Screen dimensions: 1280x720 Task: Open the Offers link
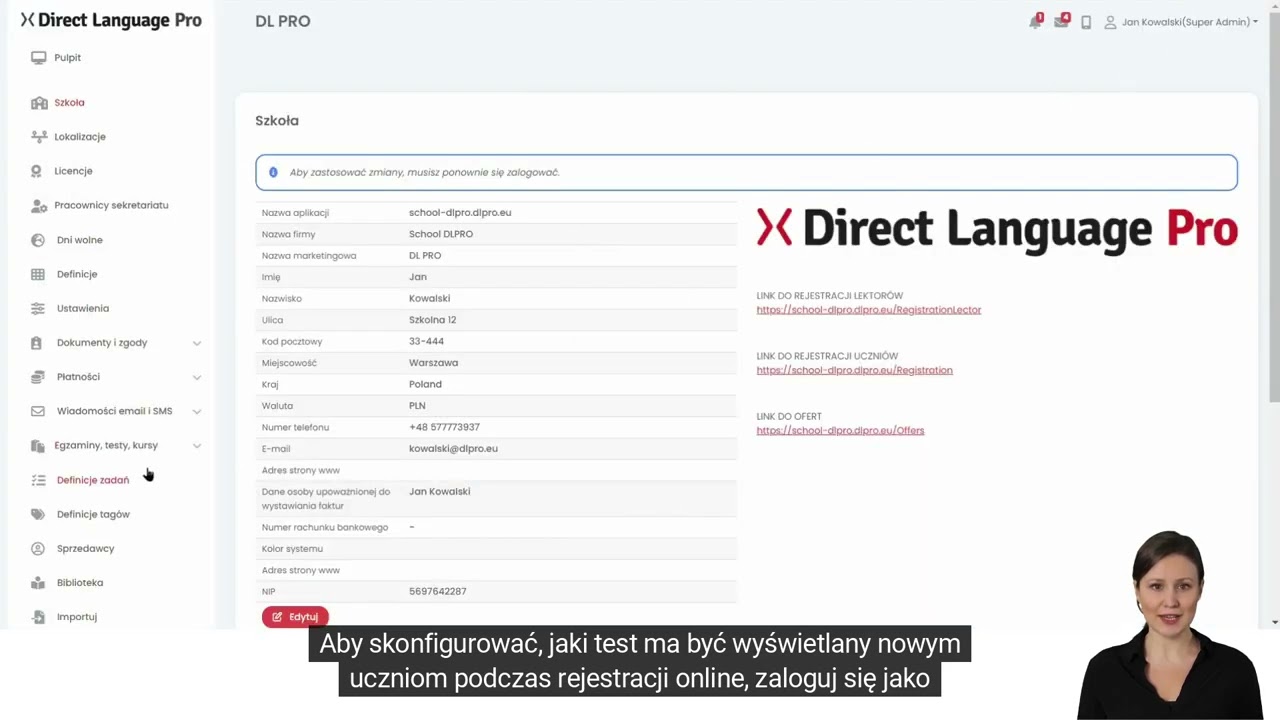click(840, 431)
